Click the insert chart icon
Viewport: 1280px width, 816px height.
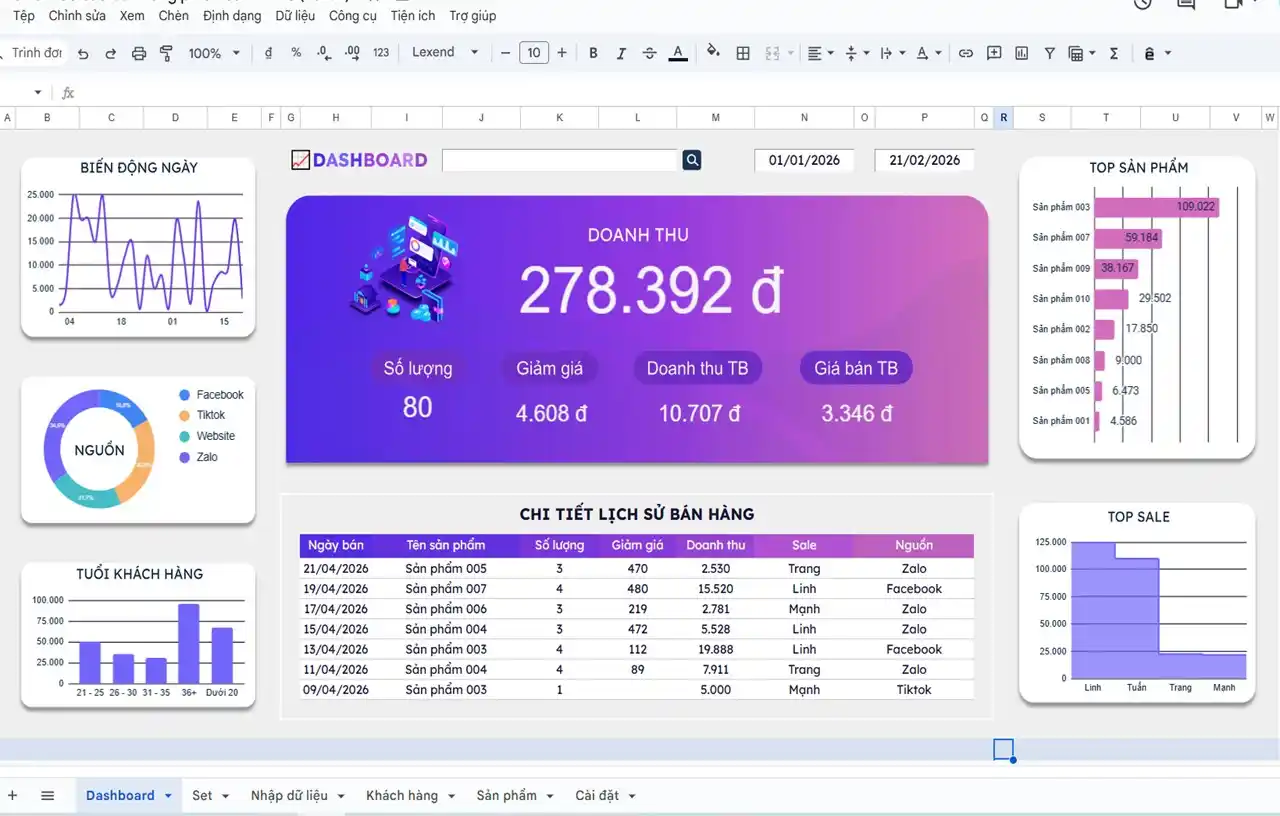pyautogui.click(x=1021, y=53)
